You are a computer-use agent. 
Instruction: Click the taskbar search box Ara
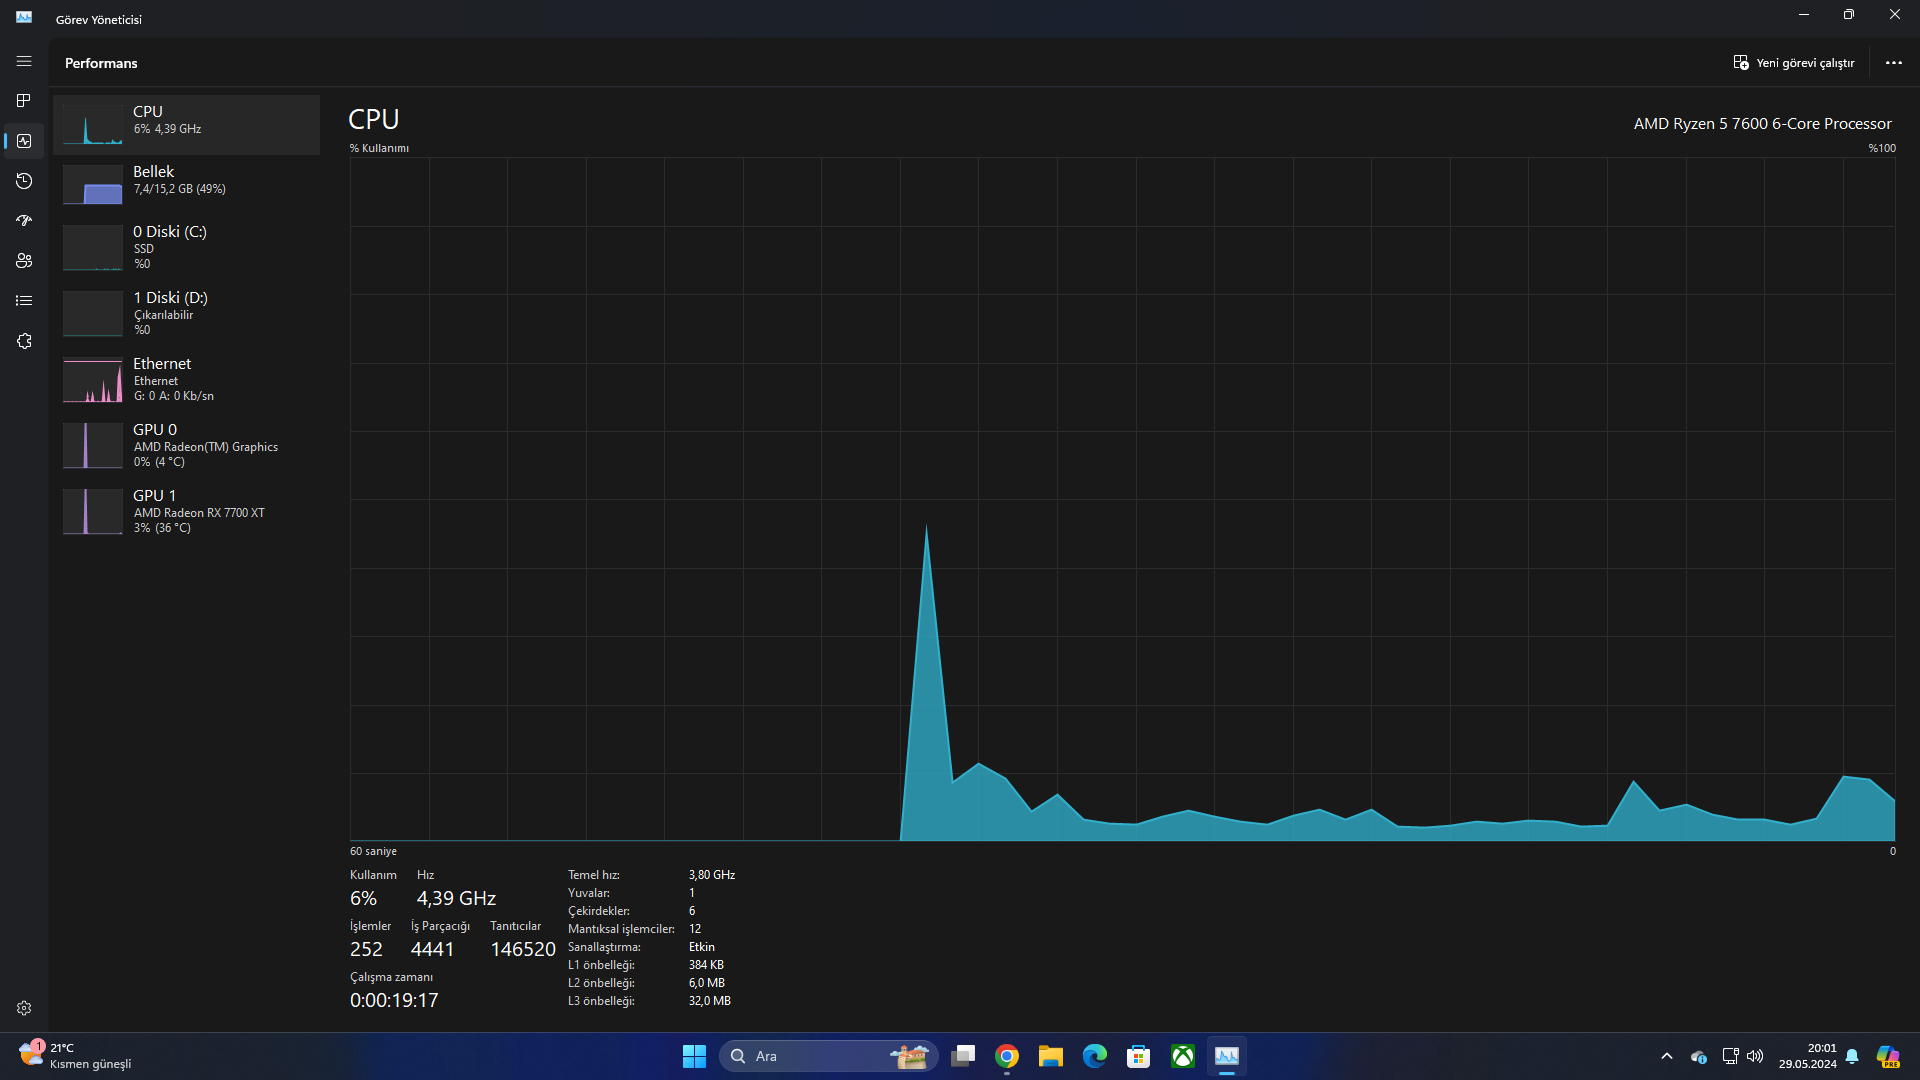click(828, 1056)
